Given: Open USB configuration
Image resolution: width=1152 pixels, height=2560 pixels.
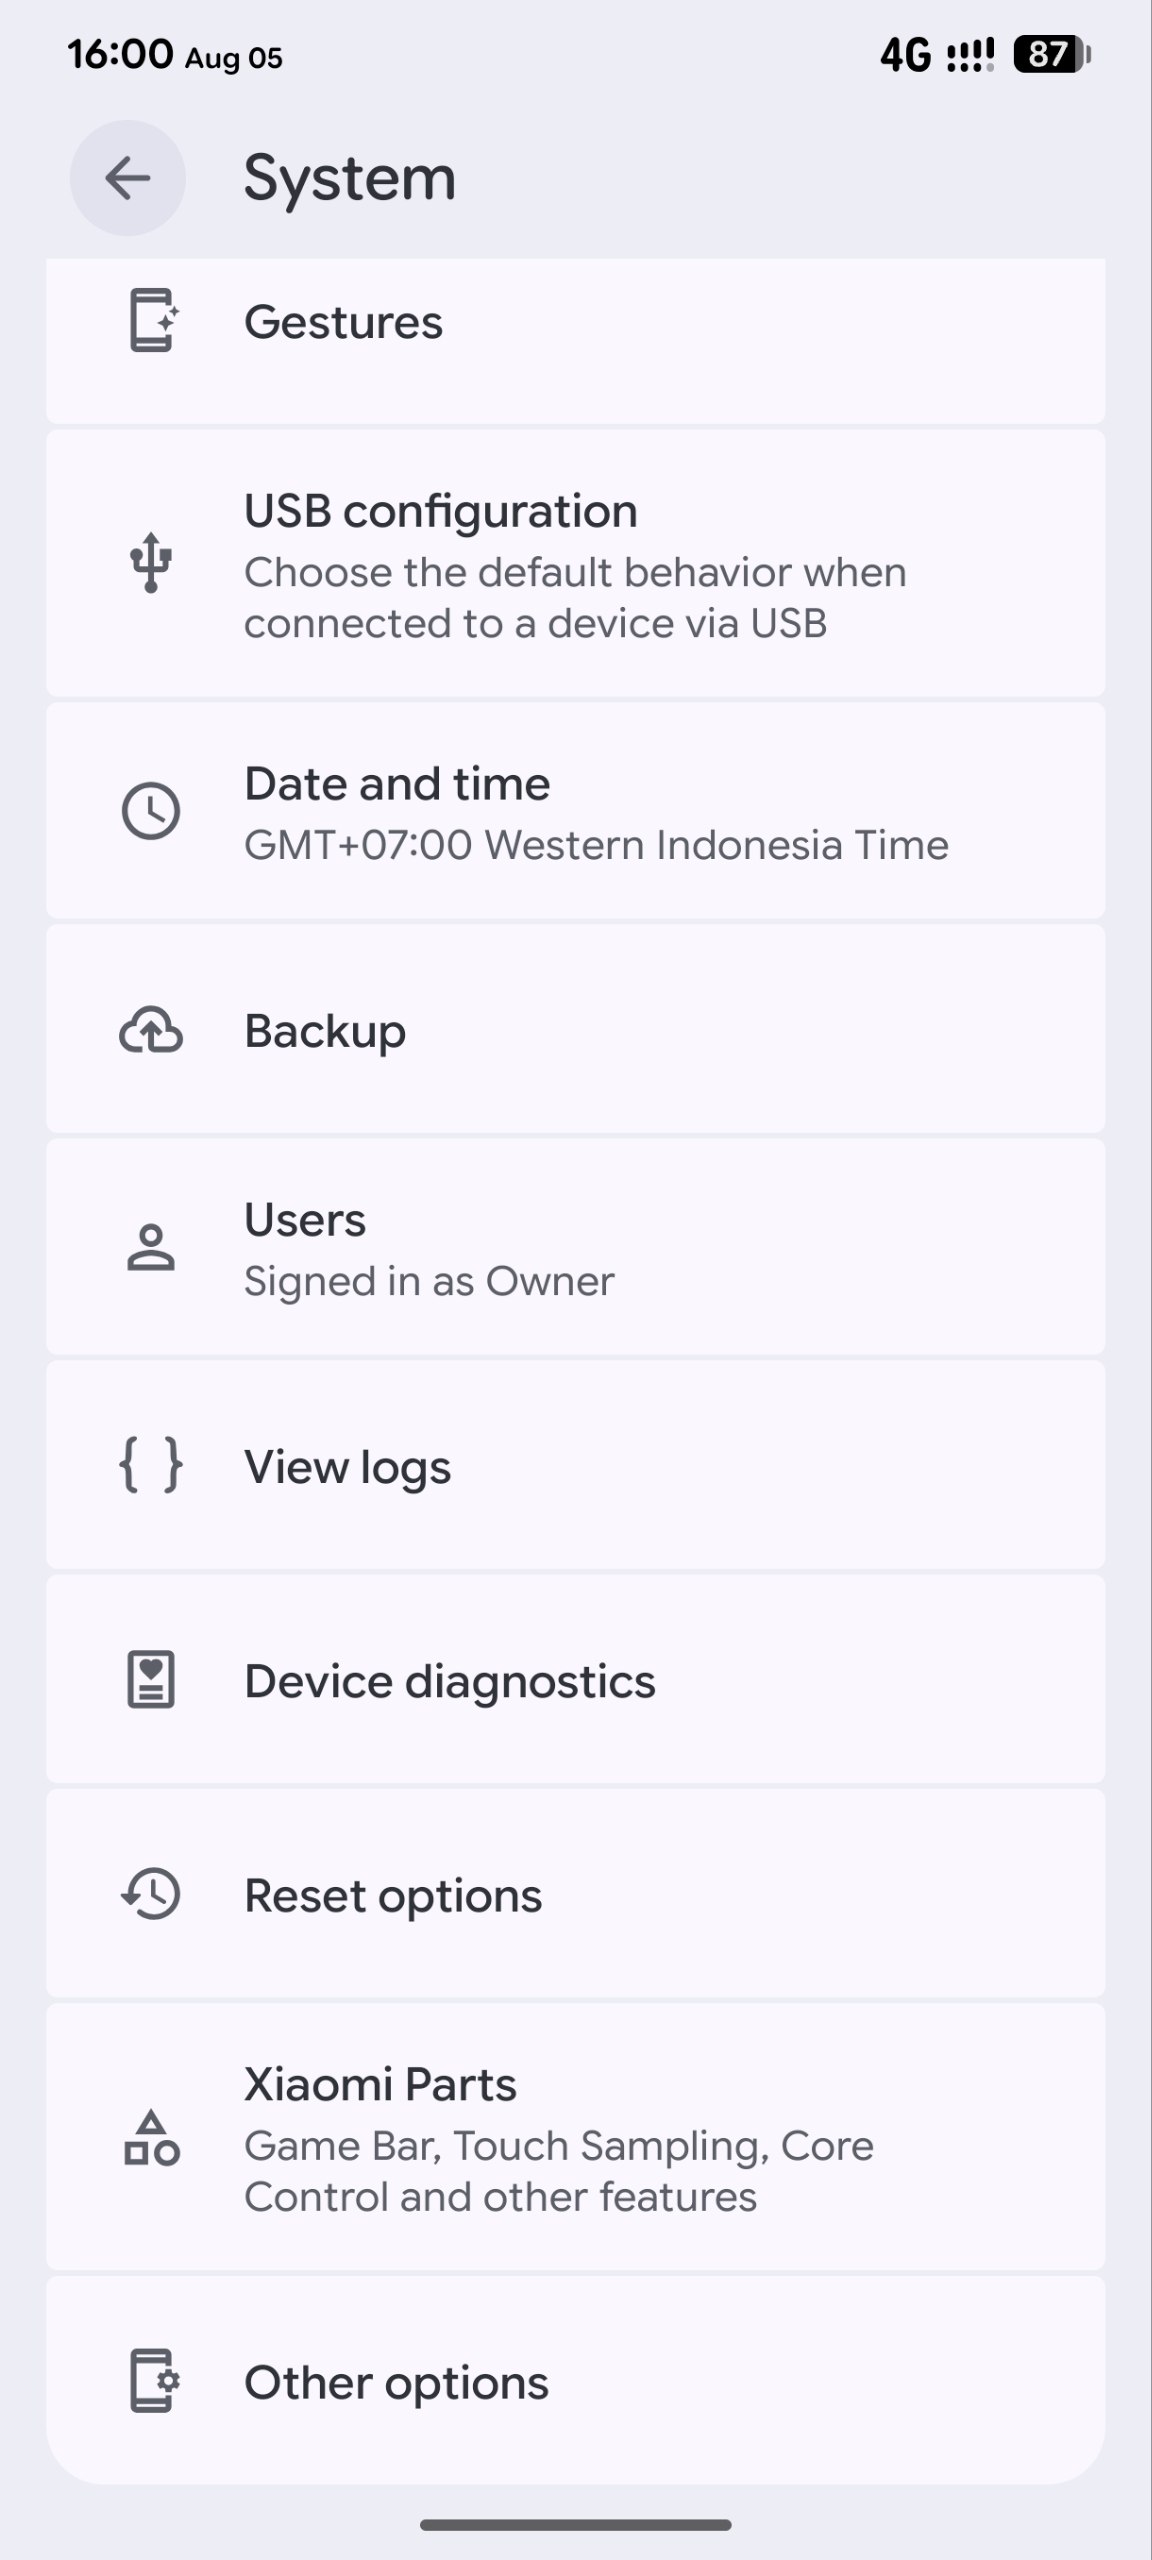Looking at the screenshot, I should (576, 563).
